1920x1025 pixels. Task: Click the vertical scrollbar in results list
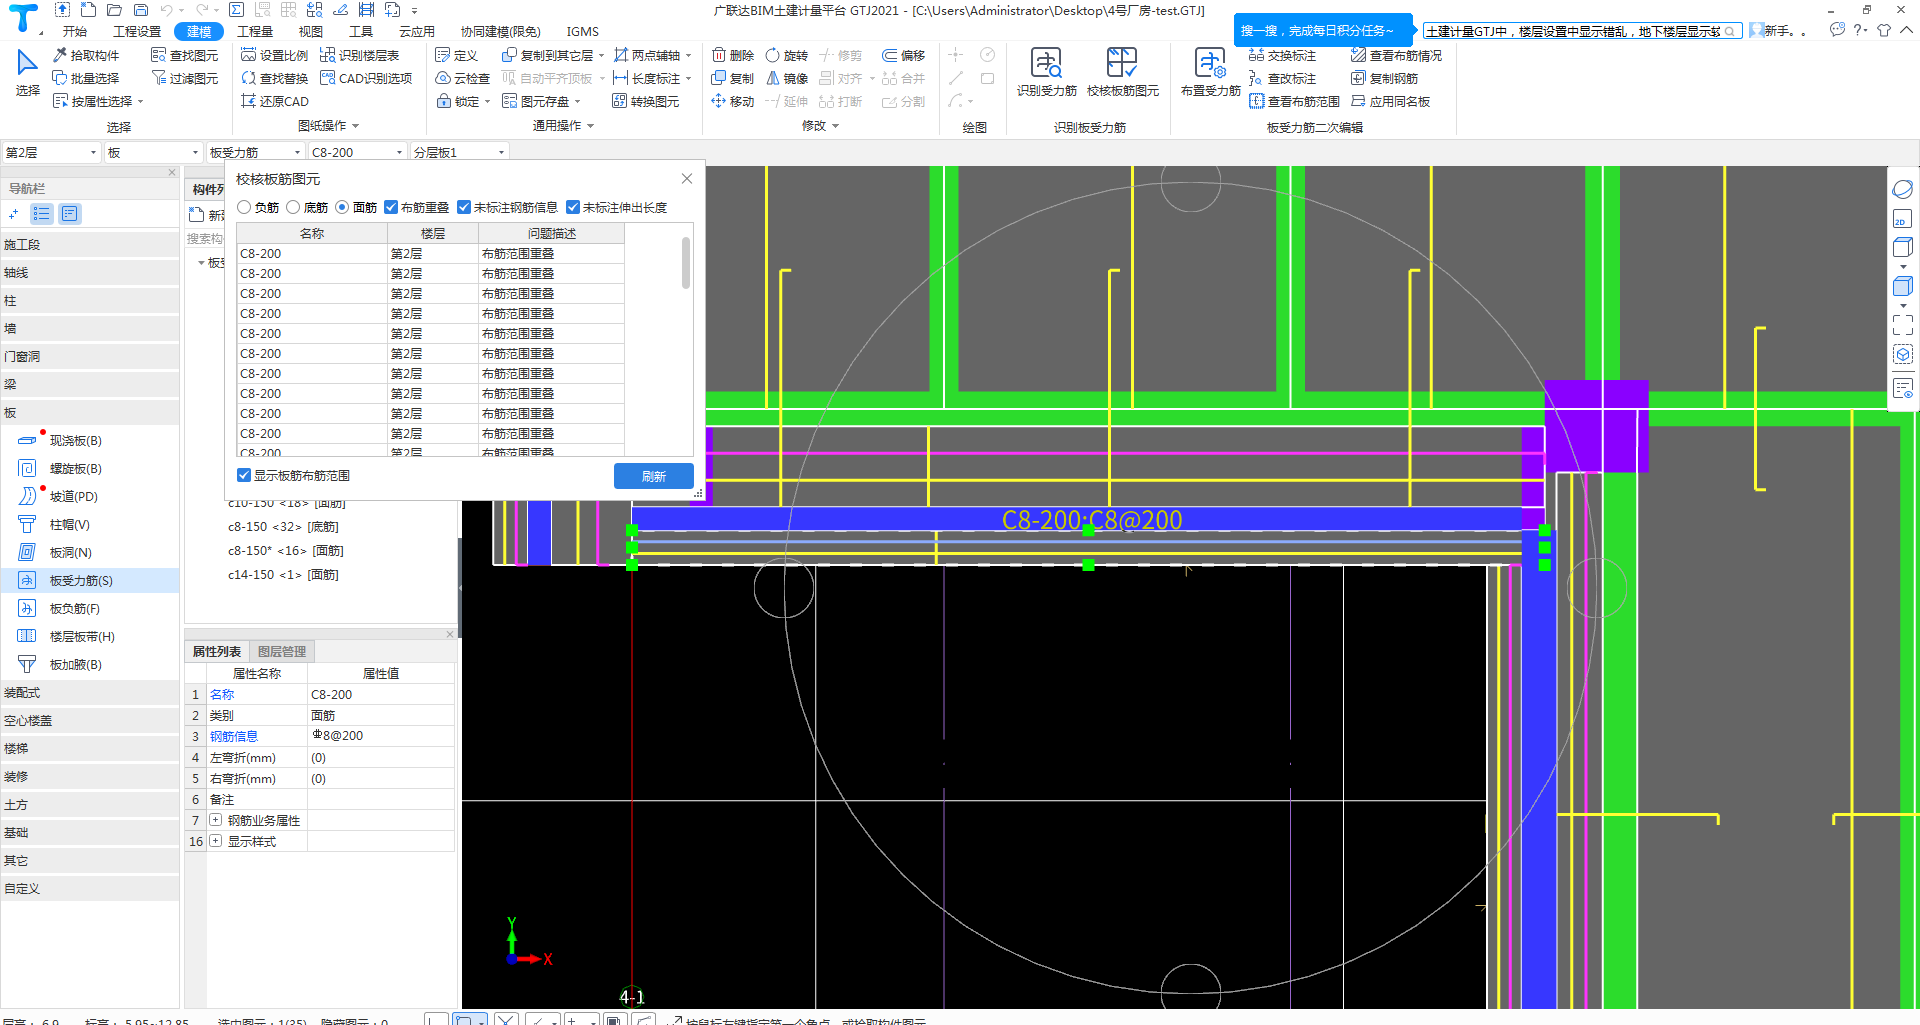(x=686, y=262)
